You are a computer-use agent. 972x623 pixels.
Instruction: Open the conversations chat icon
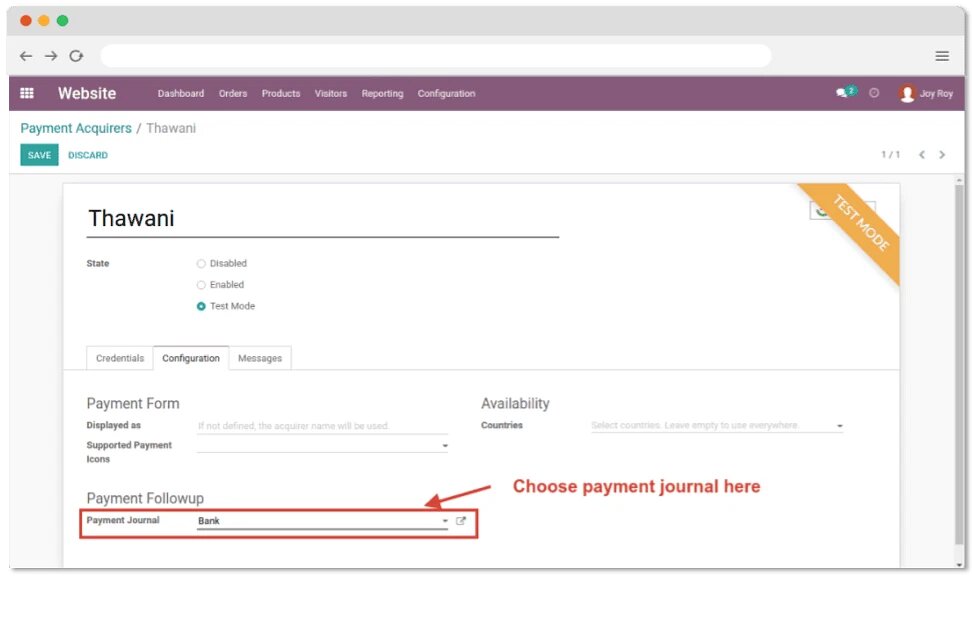click(845, 93)
